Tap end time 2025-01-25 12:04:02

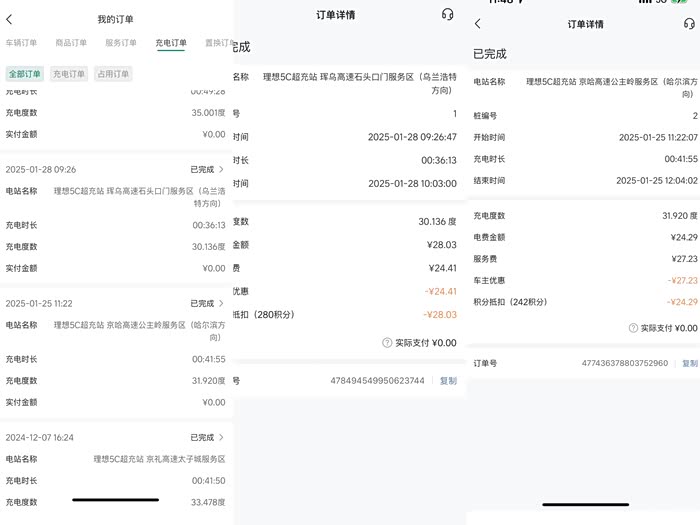coord(657,180)
